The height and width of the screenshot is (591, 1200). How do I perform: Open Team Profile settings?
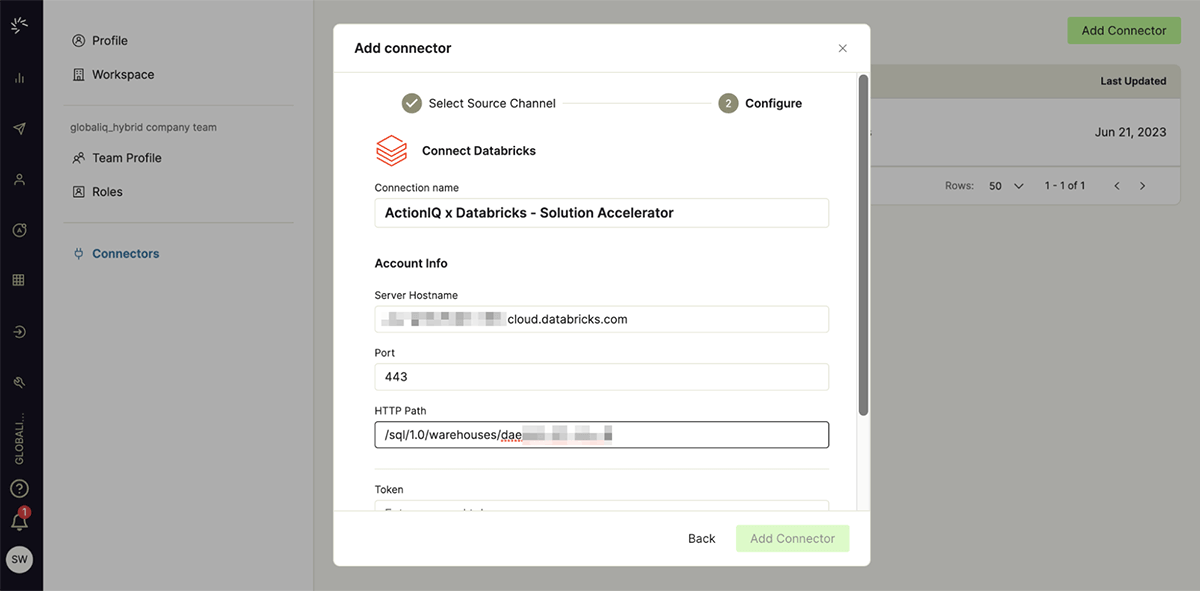(126, 158)
